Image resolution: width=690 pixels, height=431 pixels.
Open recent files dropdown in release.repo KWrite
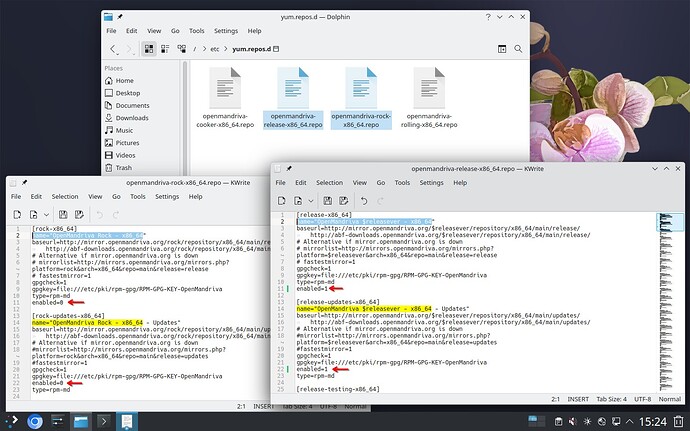(x=311, y=201)
